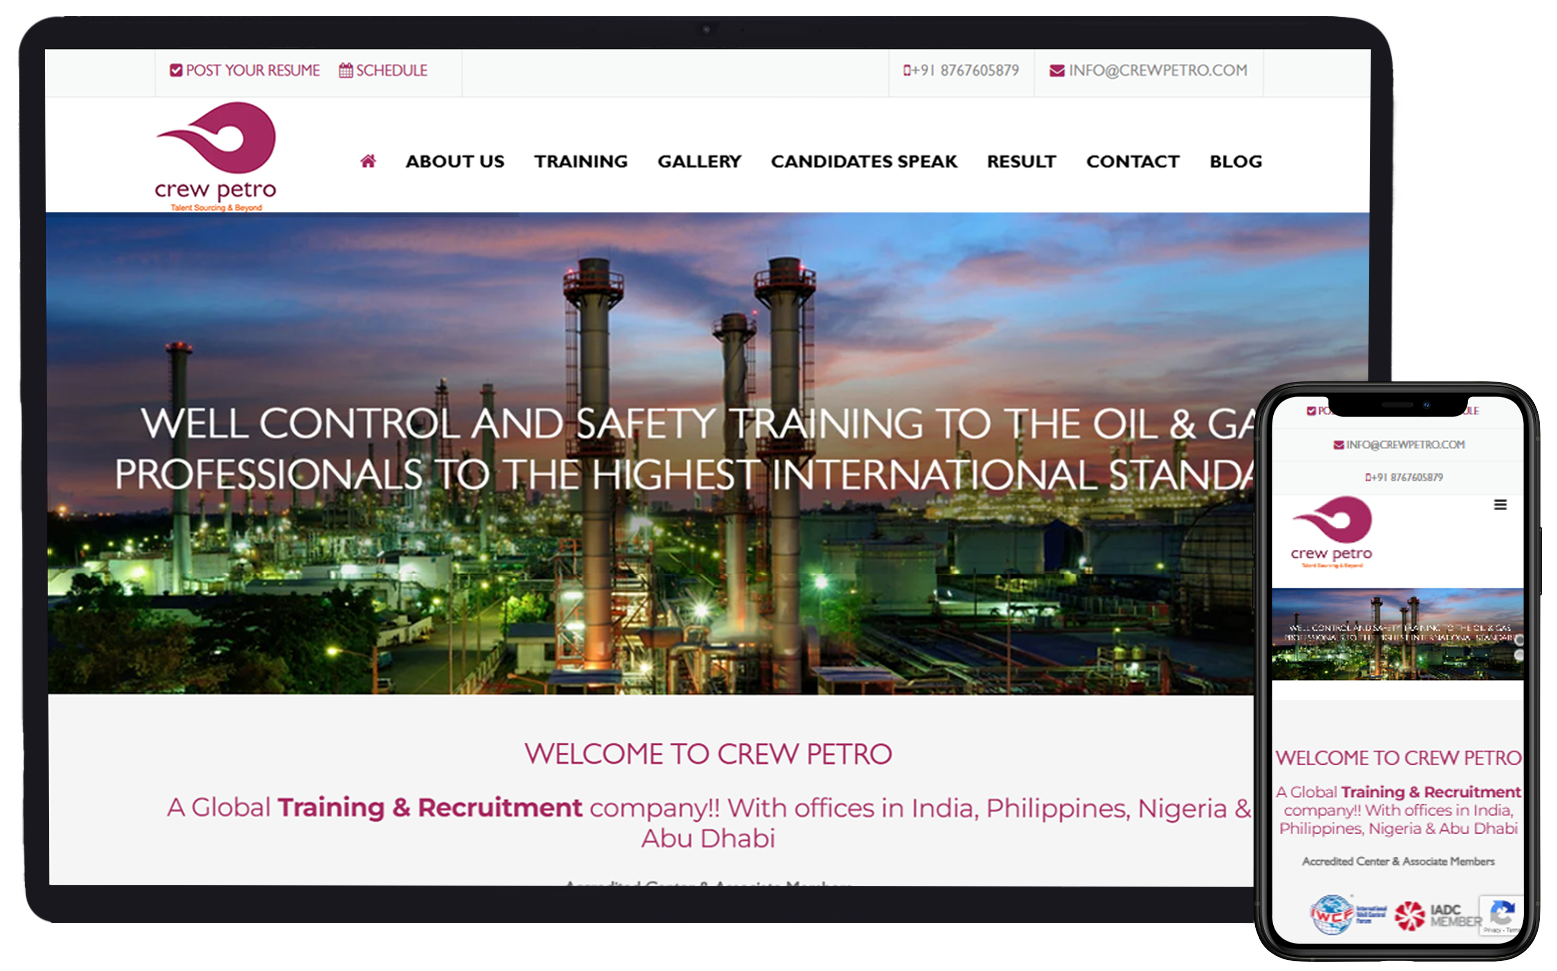Click the Crew Petro logo on the tablet

point(215,156)
